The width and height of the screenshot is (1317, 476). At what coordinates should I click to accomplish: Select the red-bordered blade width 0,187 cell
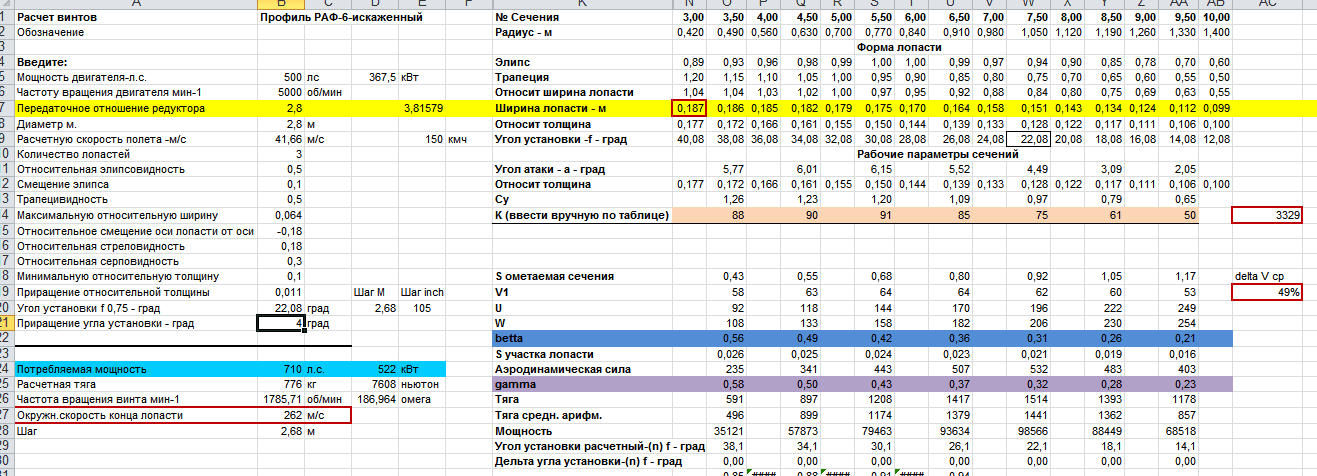tap(690, 107)
